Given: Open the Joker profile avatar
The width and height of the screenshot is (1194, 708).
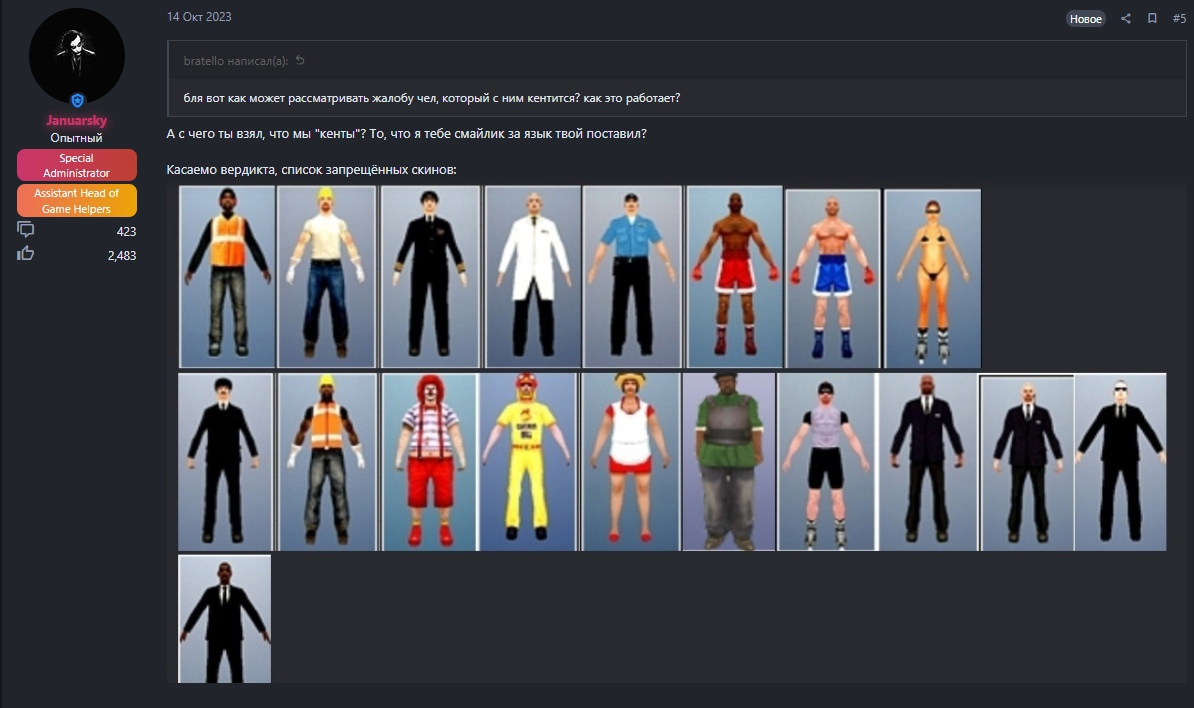Looking at the screenshot, I should [77, 56].
